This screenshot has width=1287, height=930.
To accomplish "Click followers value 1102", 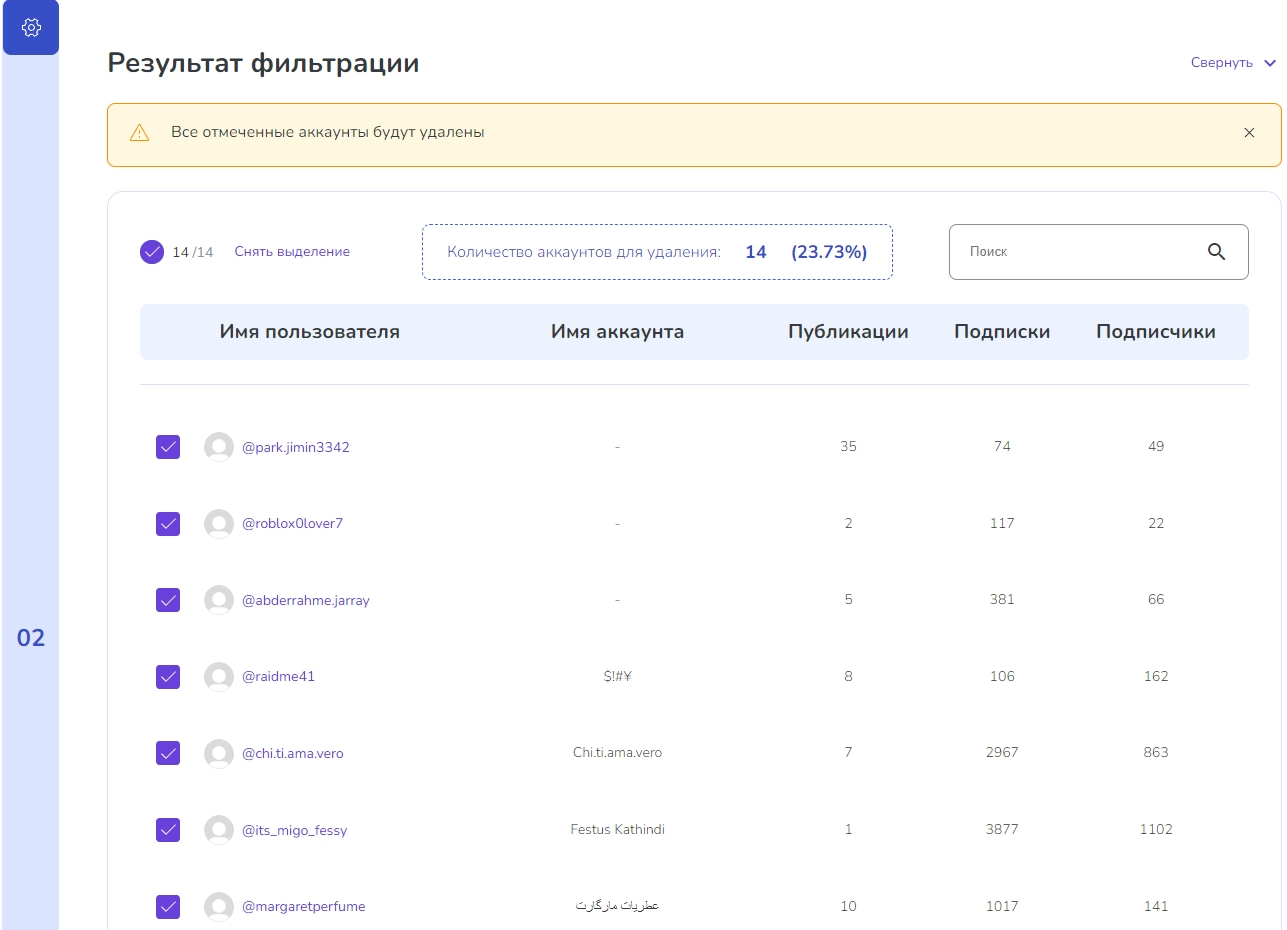I will (x=1156, y=829).
